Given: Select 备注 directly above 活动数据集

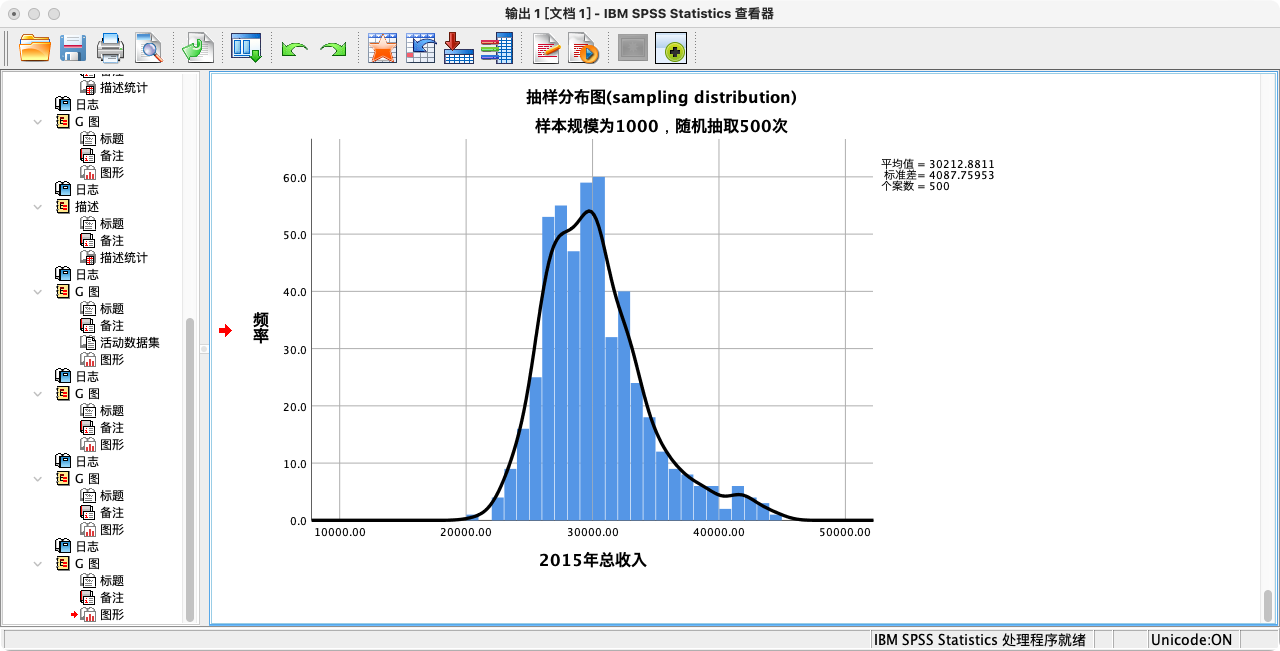Looking at the screenshot, I should click(x=112, y=326).
